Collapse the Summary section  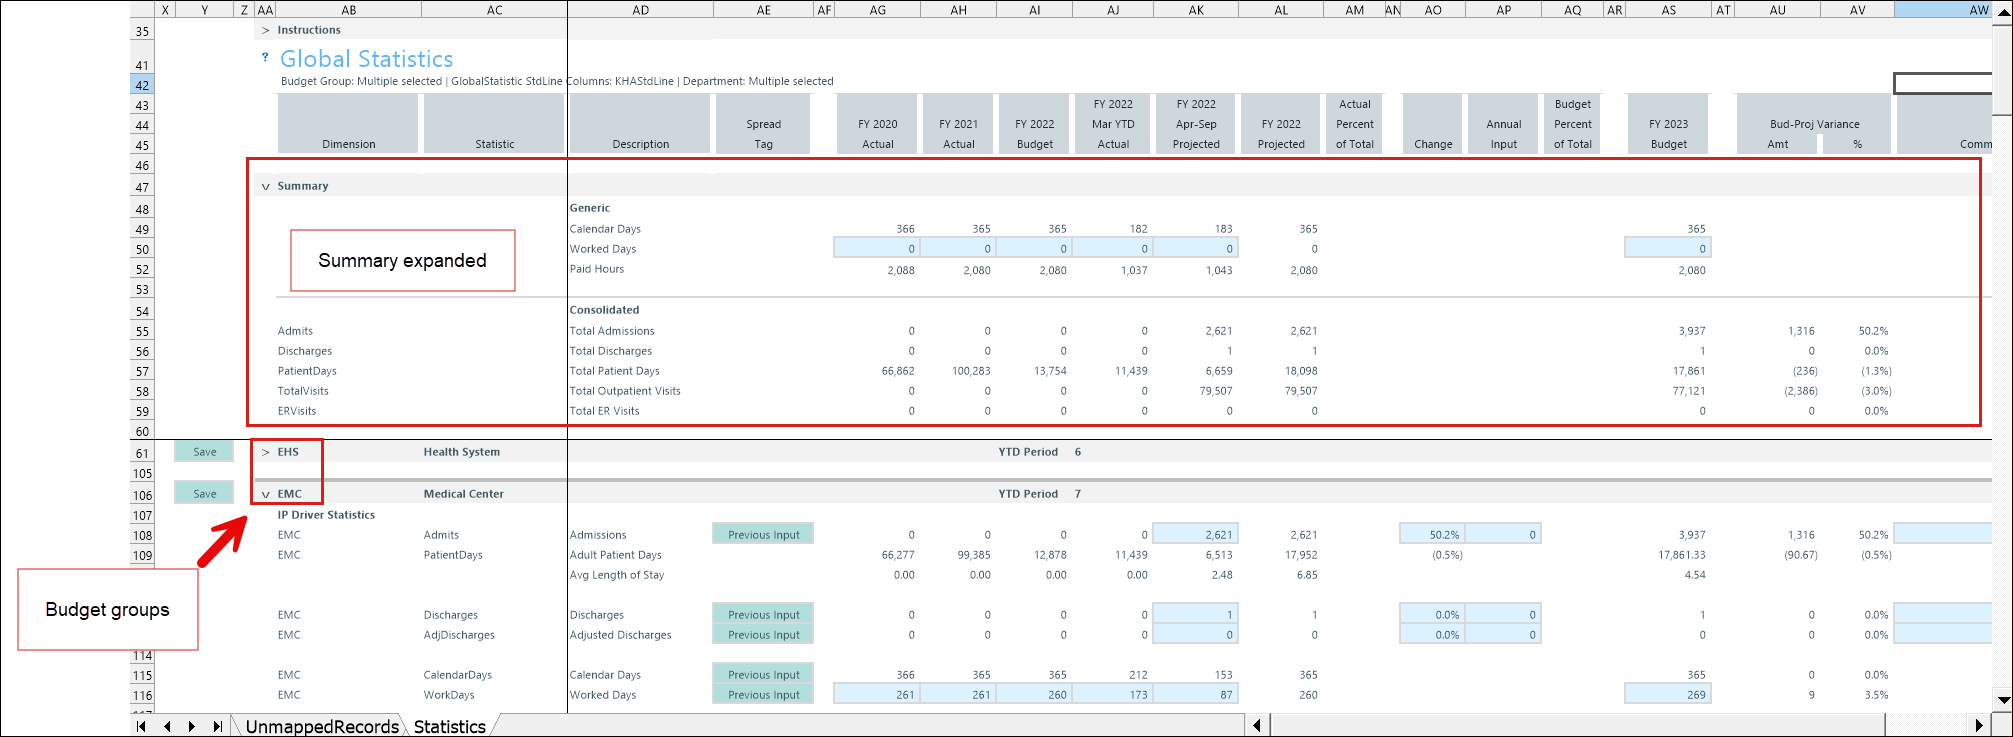[266, 187]
